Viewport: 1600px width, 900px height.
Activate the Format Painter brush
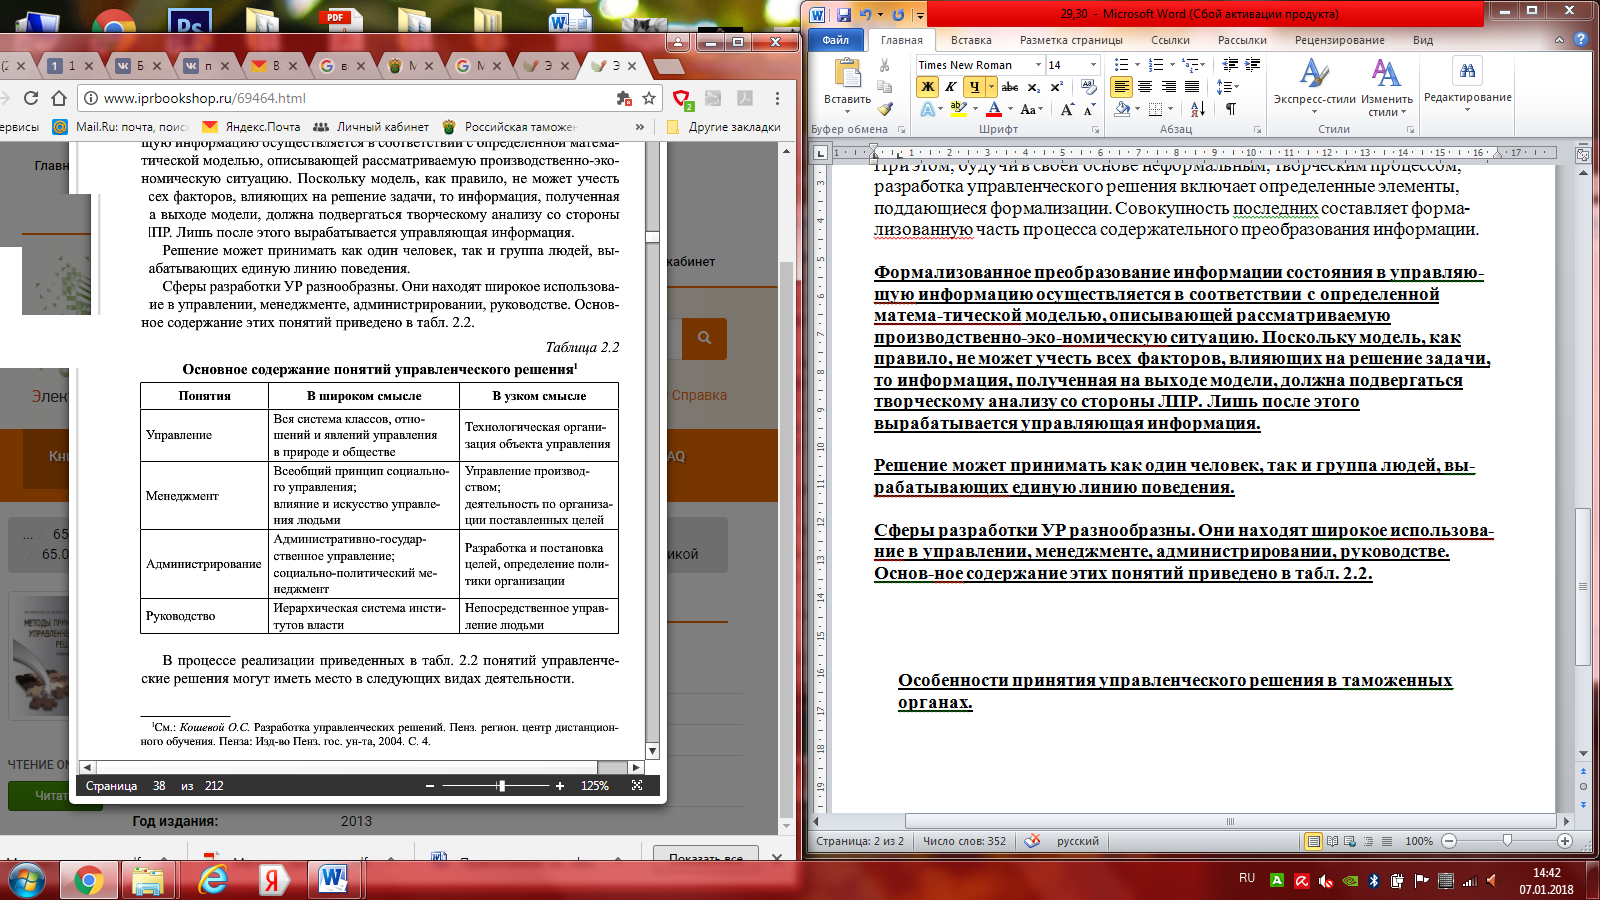point(884,109)
